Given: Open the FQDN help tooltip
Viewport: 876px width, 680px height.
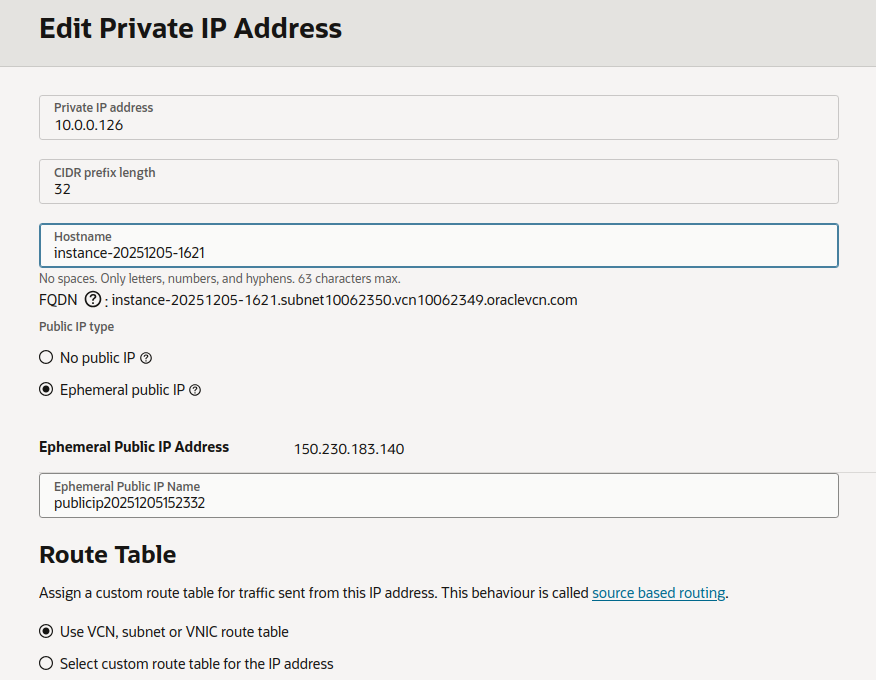Looking at the screenshot, I should (92, 299).
